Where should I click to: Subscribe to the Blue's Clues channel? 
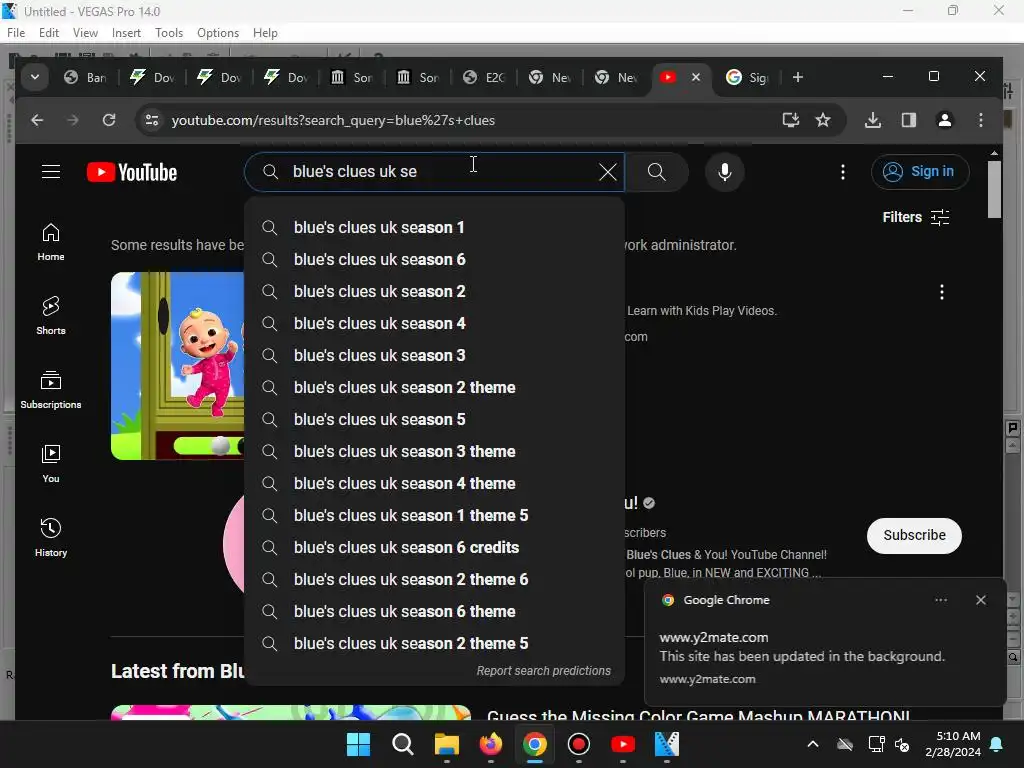pos(914,536)
